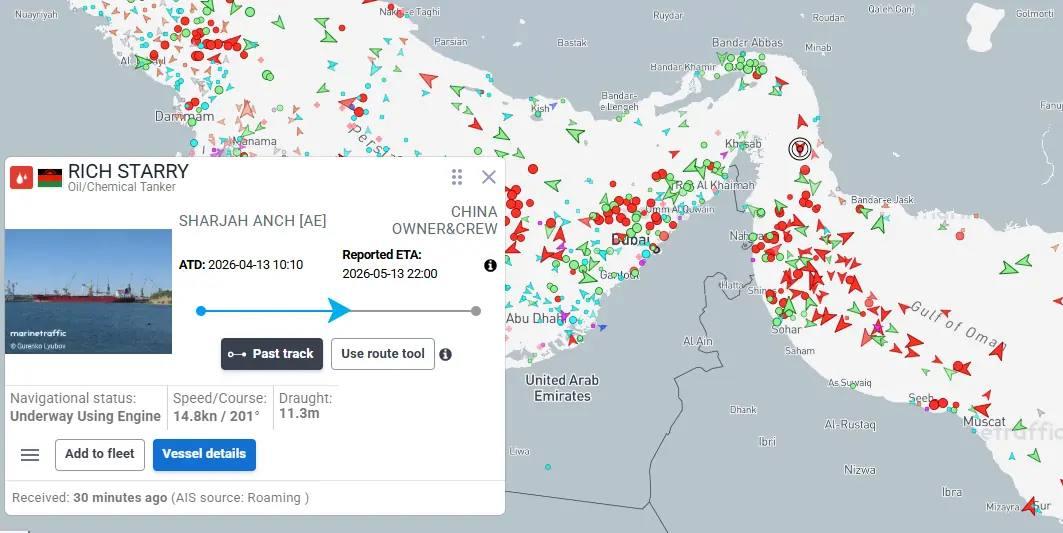
Task: Click the grey destination dot on voyage line
Action: point(476,311)
